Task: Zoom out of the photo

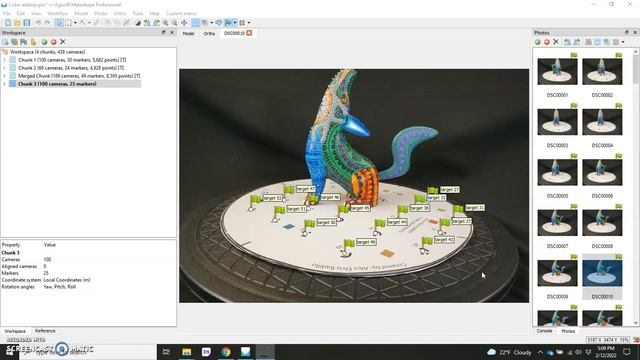Action: click(x=175, y=23)
